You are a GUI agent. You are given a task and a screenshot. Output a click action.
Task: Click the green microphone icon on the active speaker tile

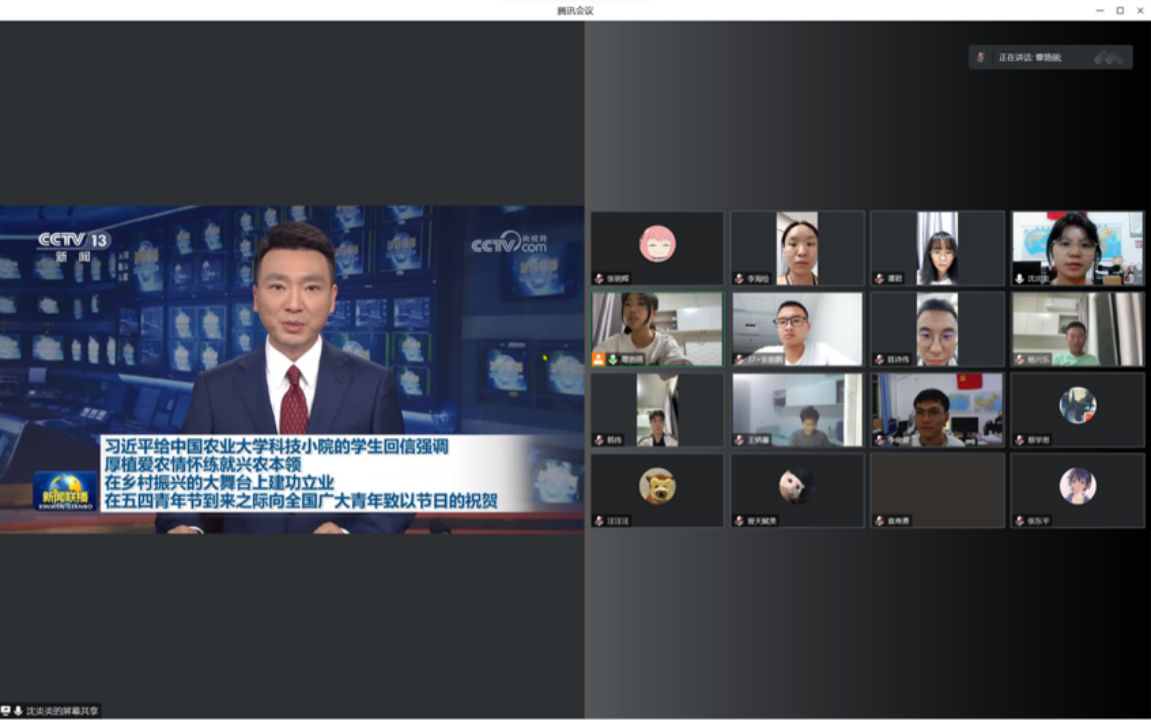612,359
